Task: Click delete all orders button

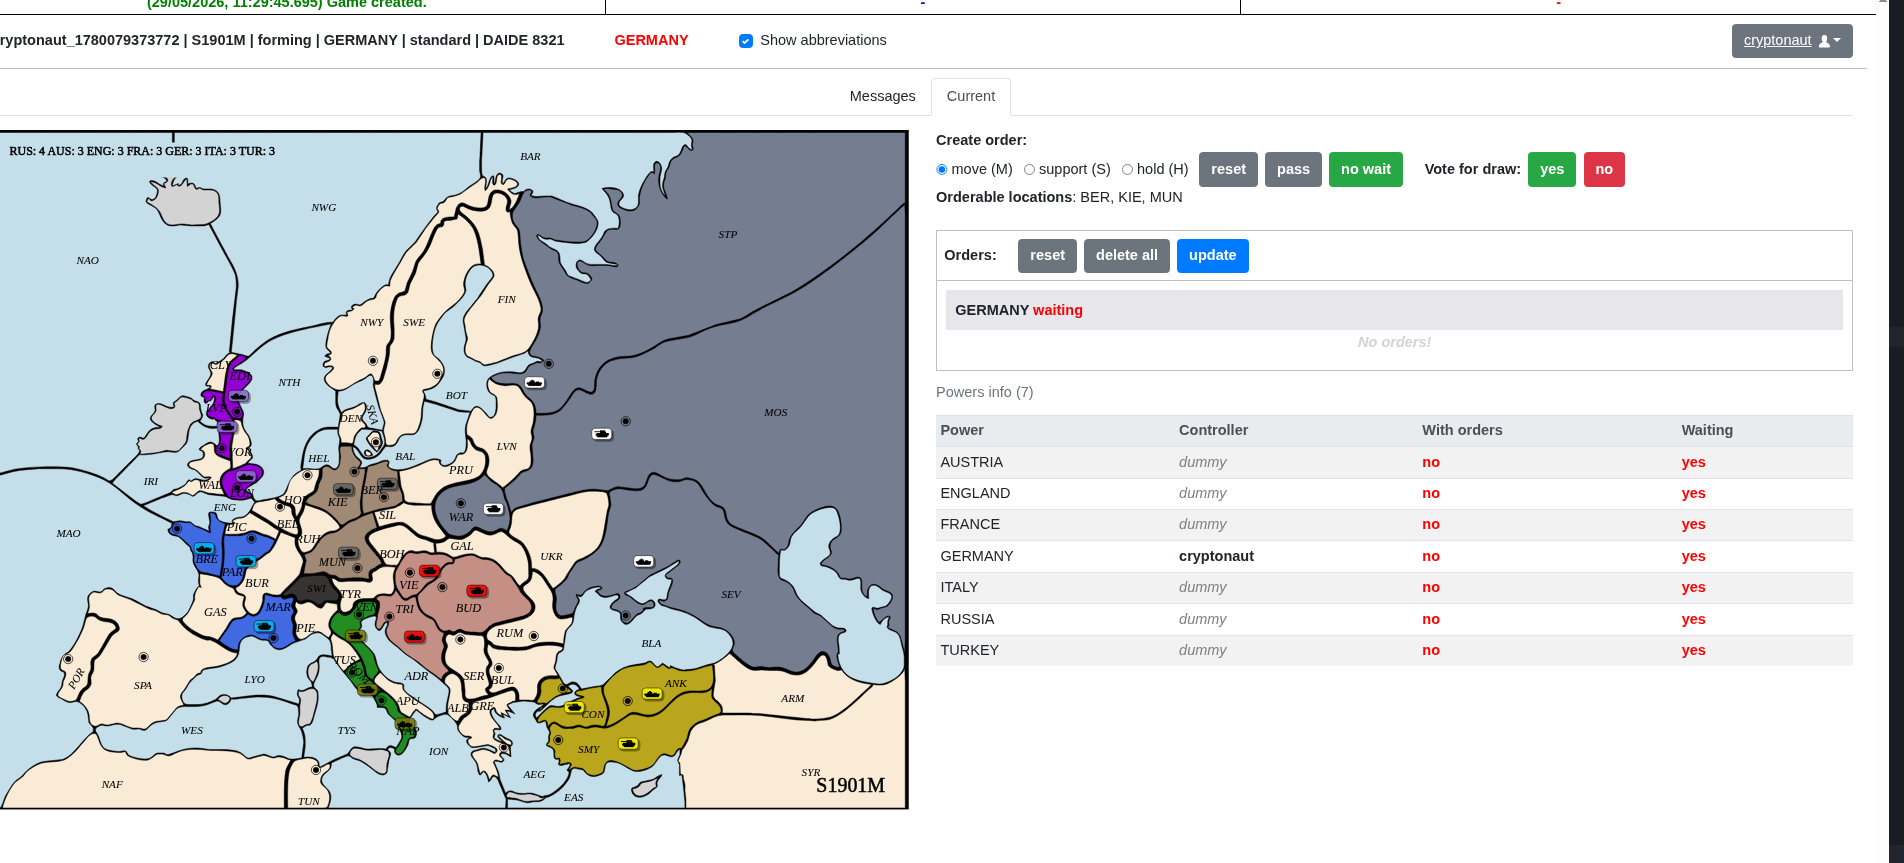Action: click(1127, 255)
